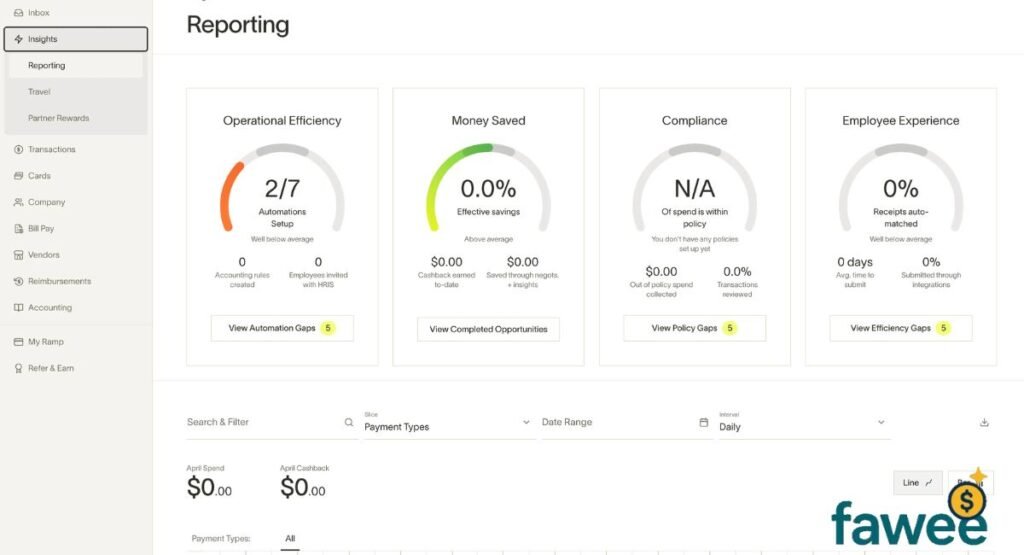Click the calendar icon in Date Range
Viewport: 1024px width, 555px height.
pyautogui.click(x=704, y=422)
